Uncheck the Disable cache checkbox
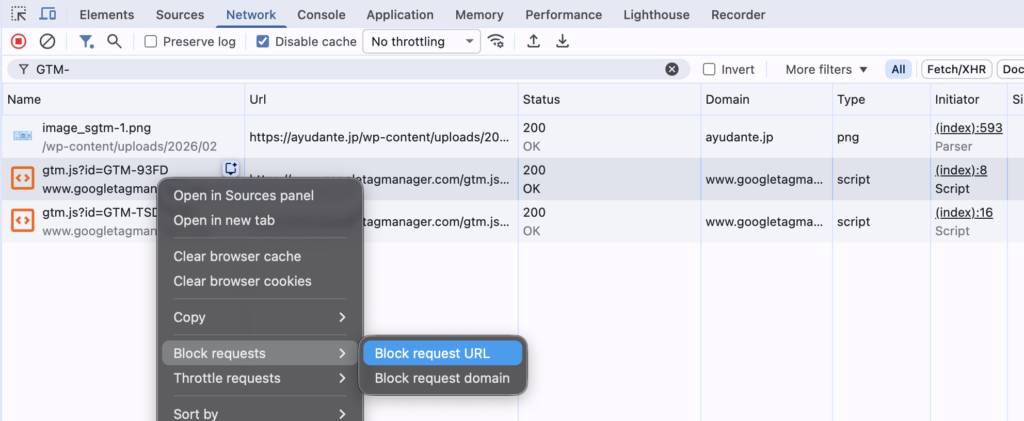The image size is (1024, 421). [263, 42]
